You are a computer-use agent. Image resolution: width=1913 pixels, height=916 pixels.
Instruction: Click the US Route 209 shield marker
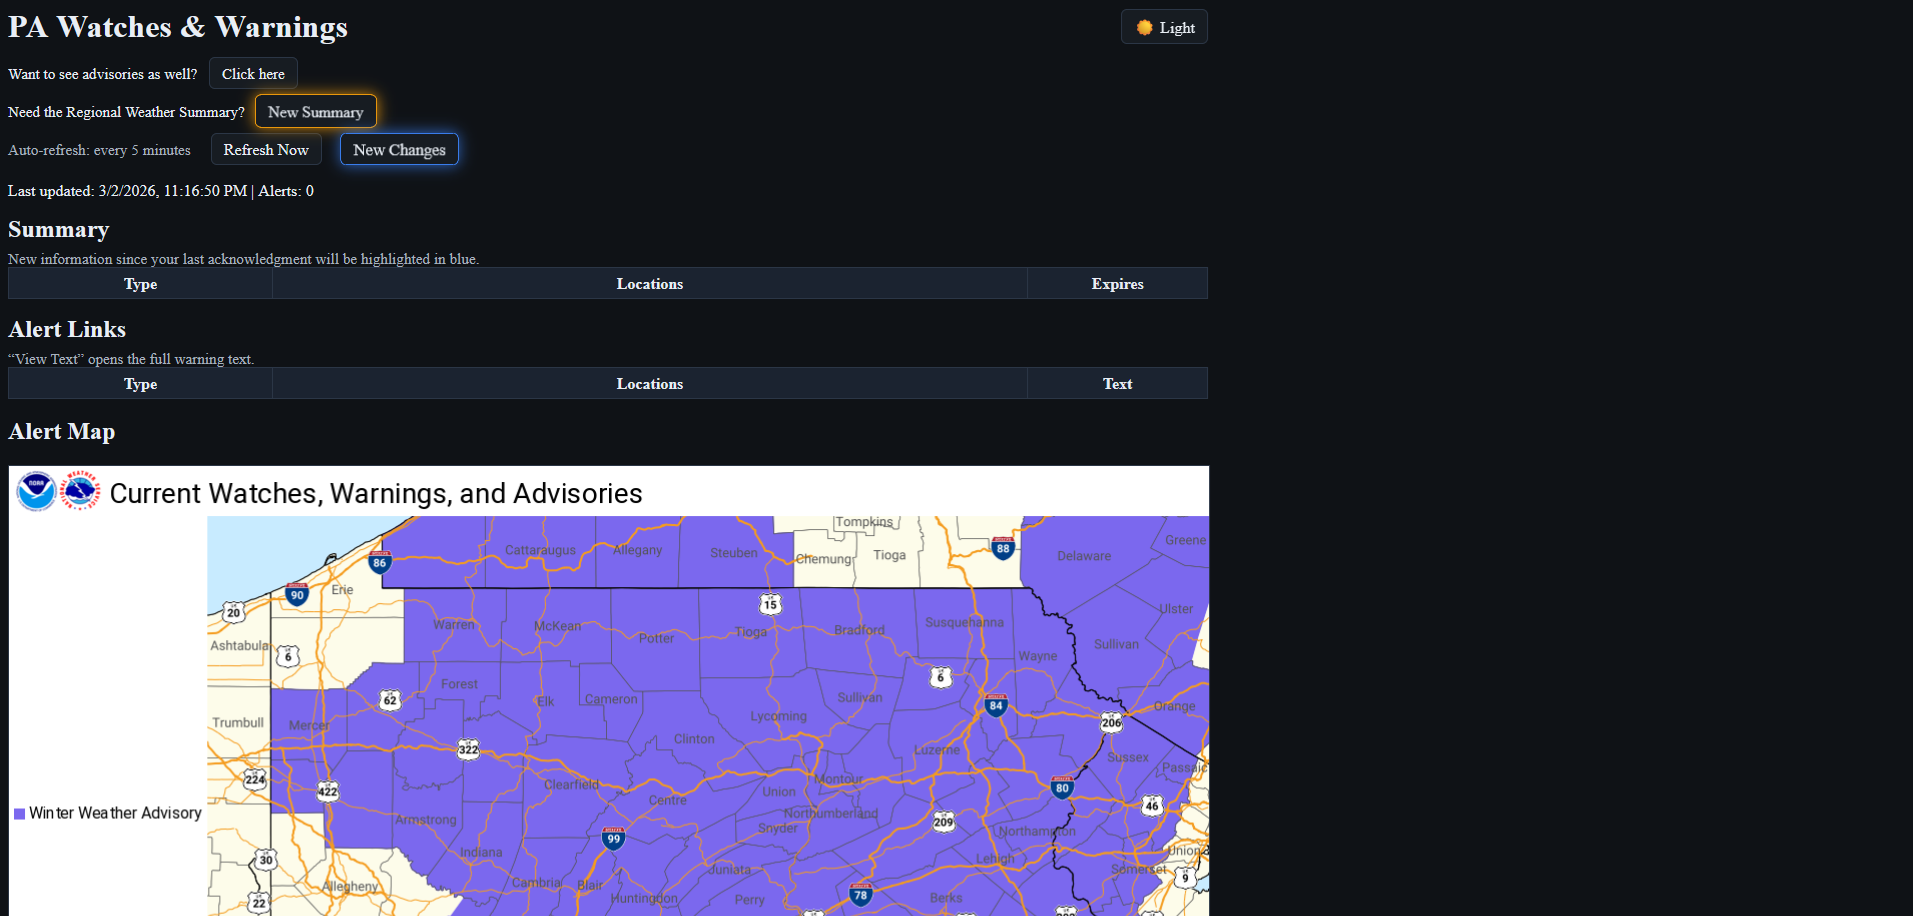(x=942, y=821)
